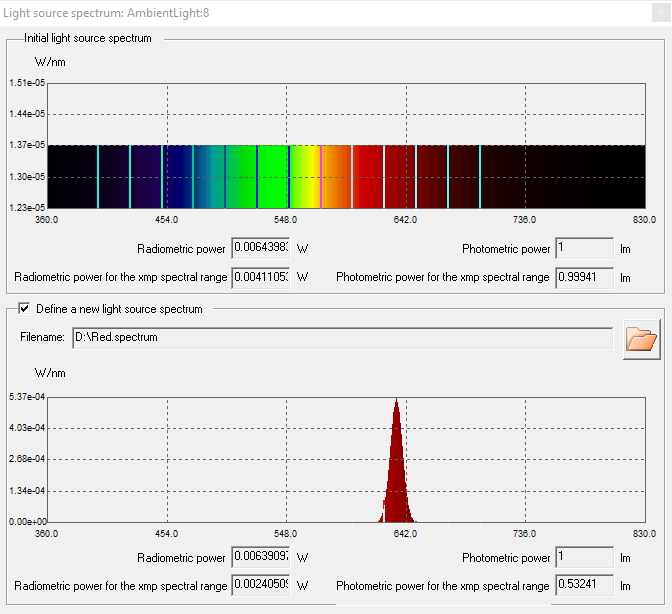
Task: Click the 5.37e-04 axis value in lower graph
Action: (x=27, y=397)
